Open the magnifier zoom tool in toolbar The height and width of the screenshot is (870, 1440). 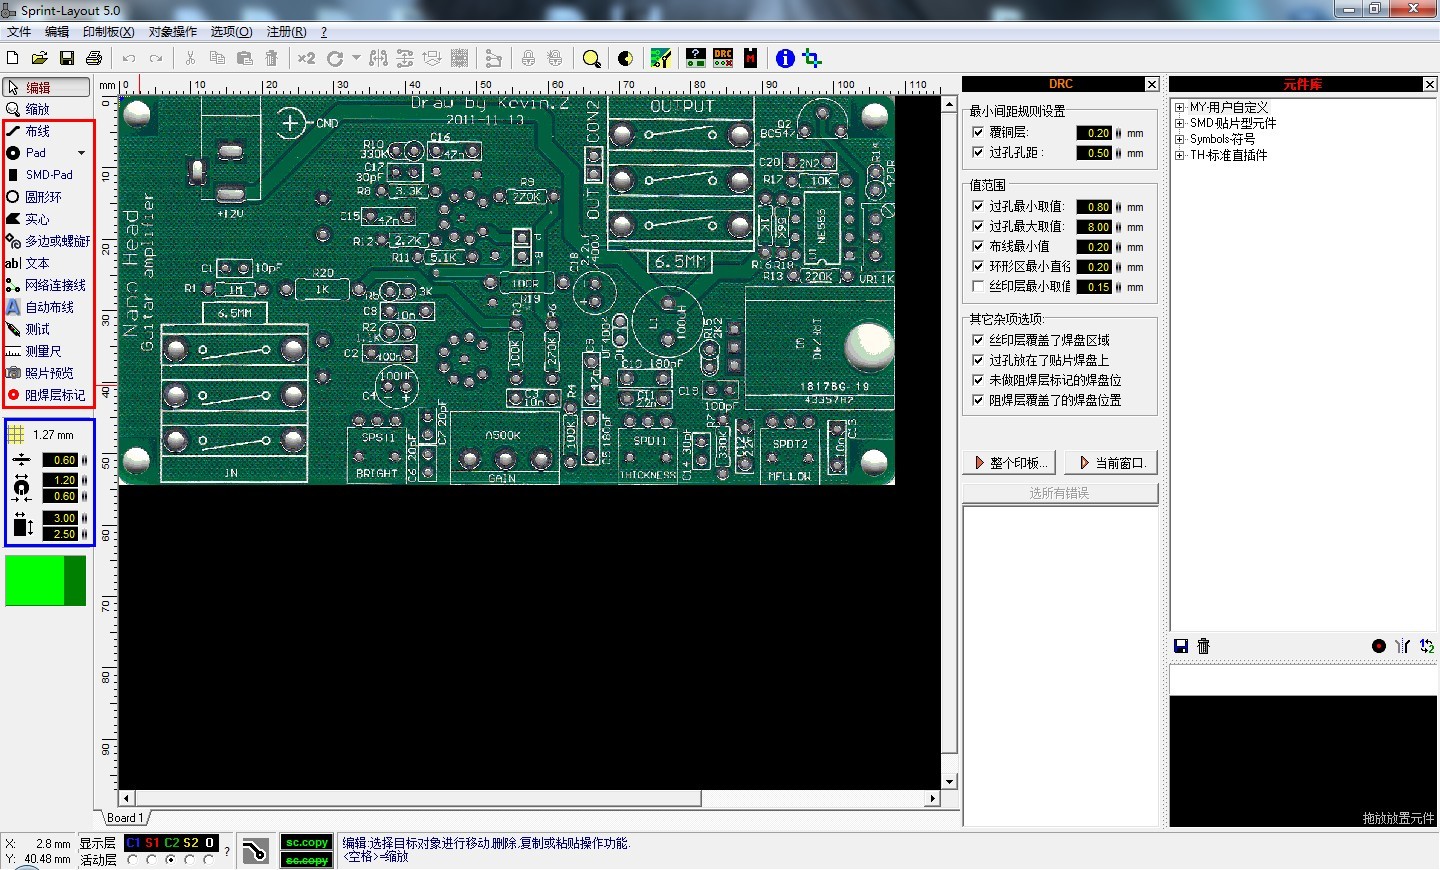click(592, 59)
